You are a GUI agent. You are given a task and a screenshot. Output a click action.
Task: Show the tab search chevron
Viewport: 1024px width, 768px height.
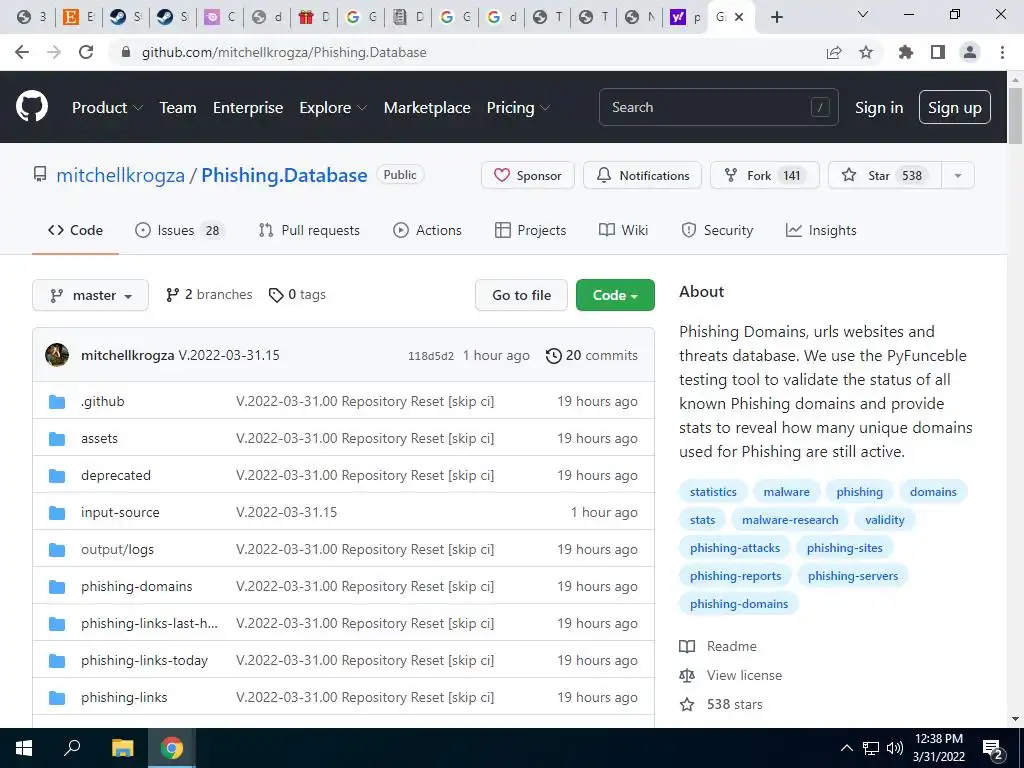(863, 14)
